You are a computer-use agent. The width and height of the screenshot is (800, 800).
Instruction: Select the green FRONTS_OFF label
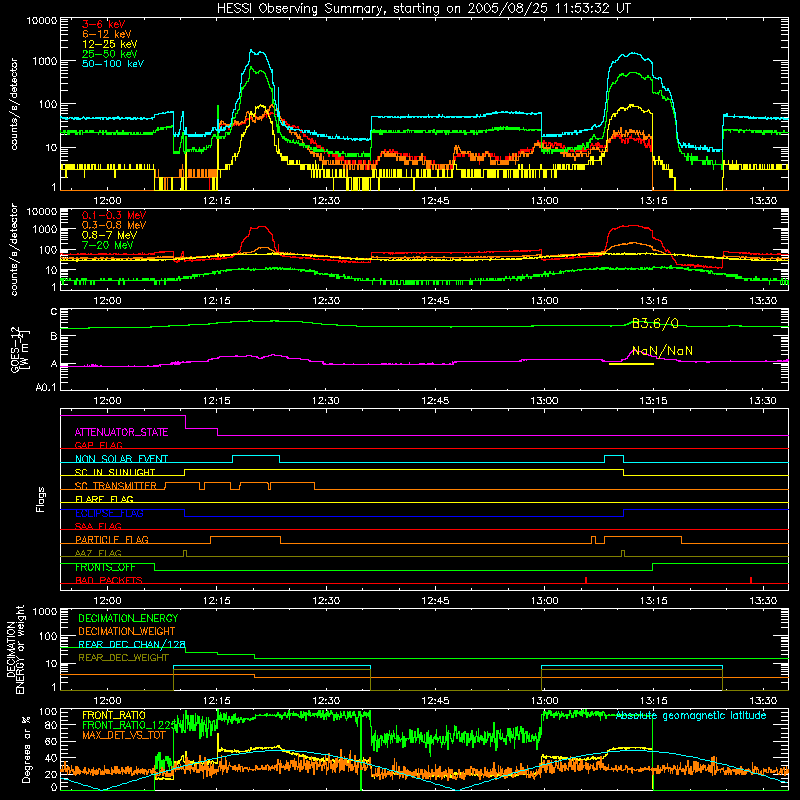click(x=105, y=567)
